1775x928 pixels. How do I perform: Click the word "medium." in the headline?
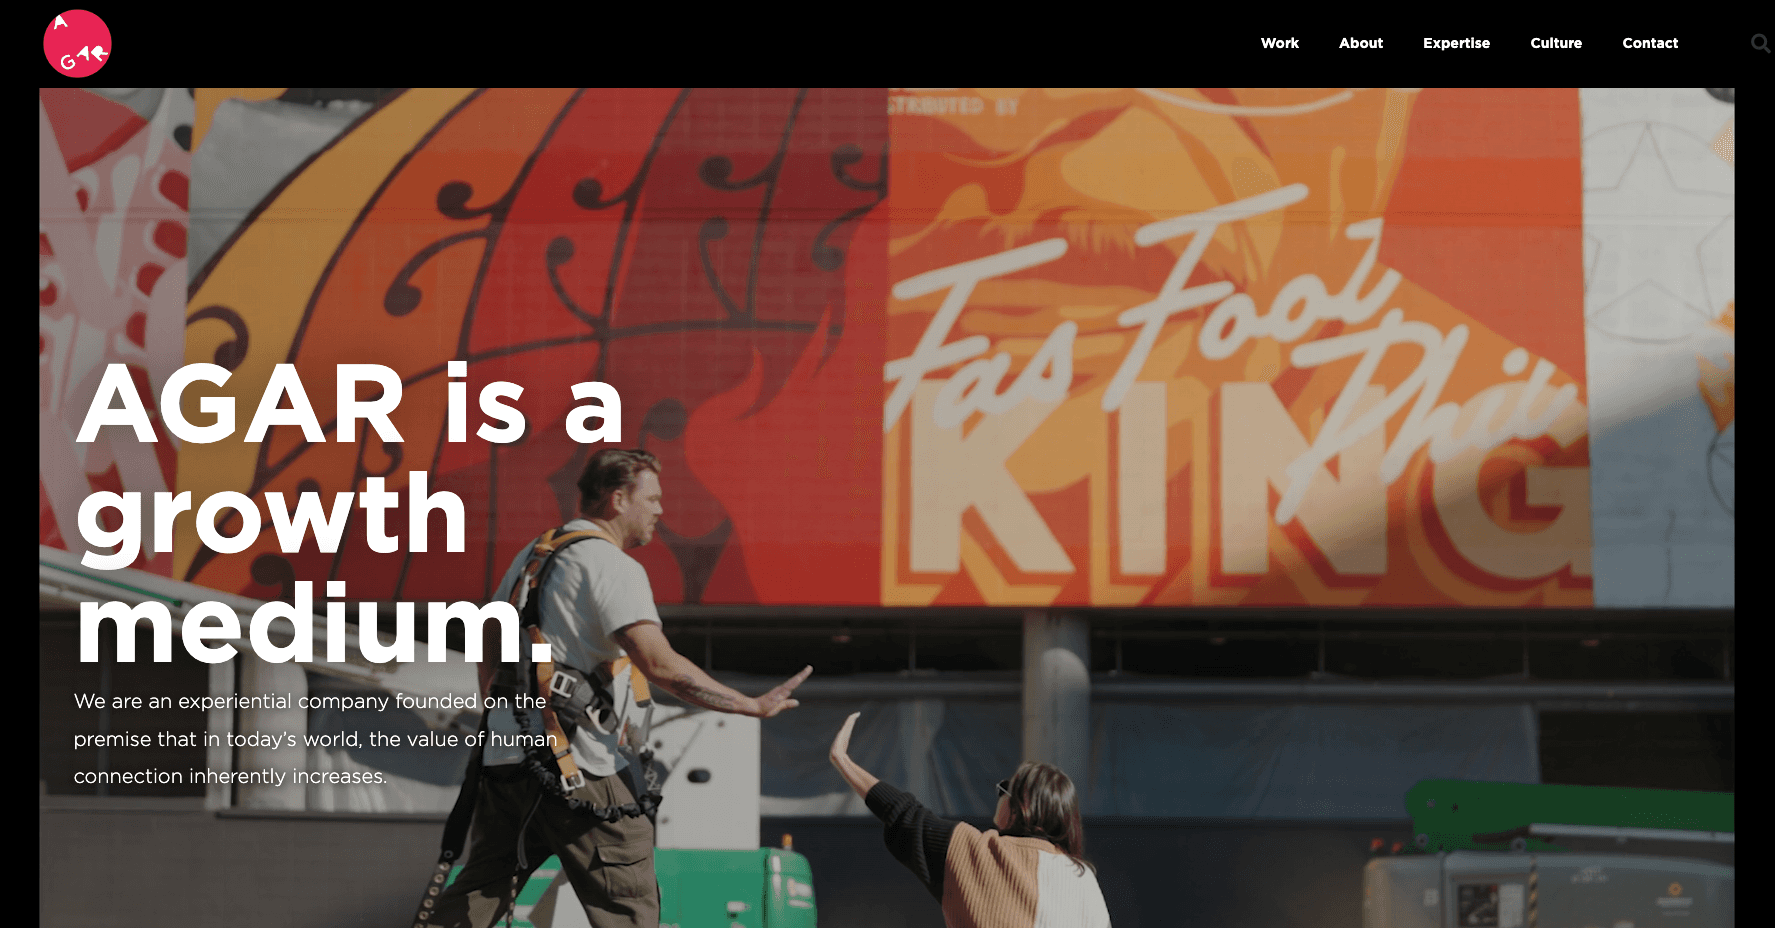coord(314,626)
